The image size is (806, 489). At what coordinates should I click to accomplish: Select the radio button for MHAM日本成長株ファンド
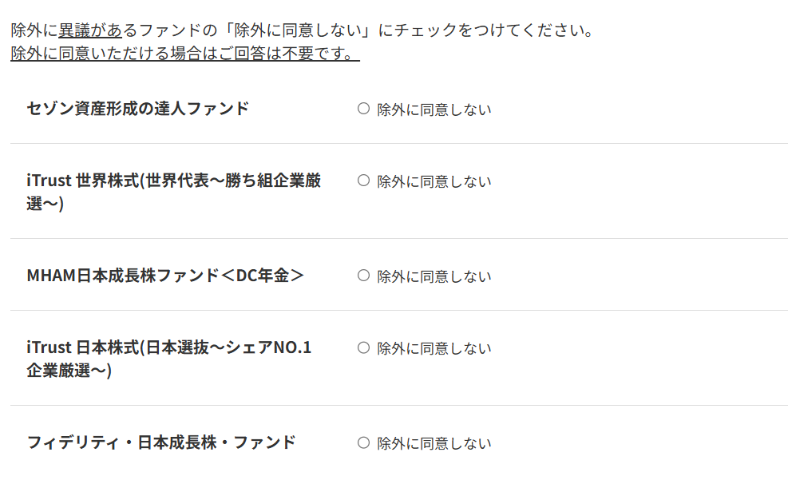point(363,276)
